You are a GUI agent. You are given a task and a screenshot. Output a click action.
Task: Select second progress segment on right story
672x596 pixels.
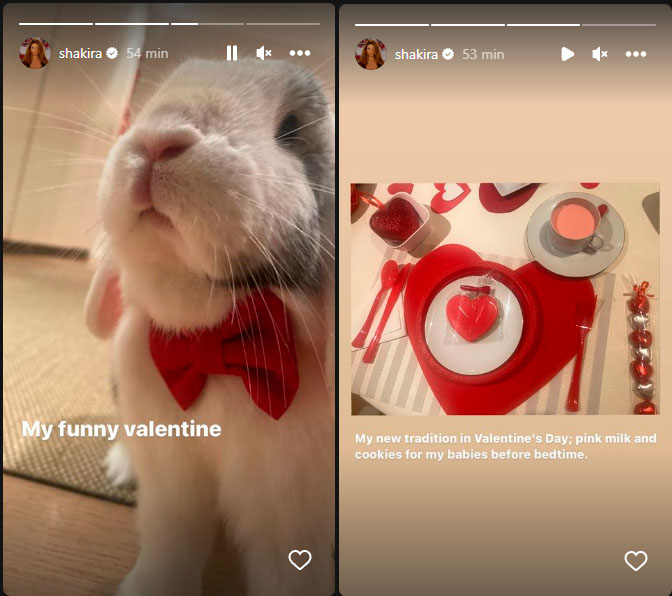[468, 25]
